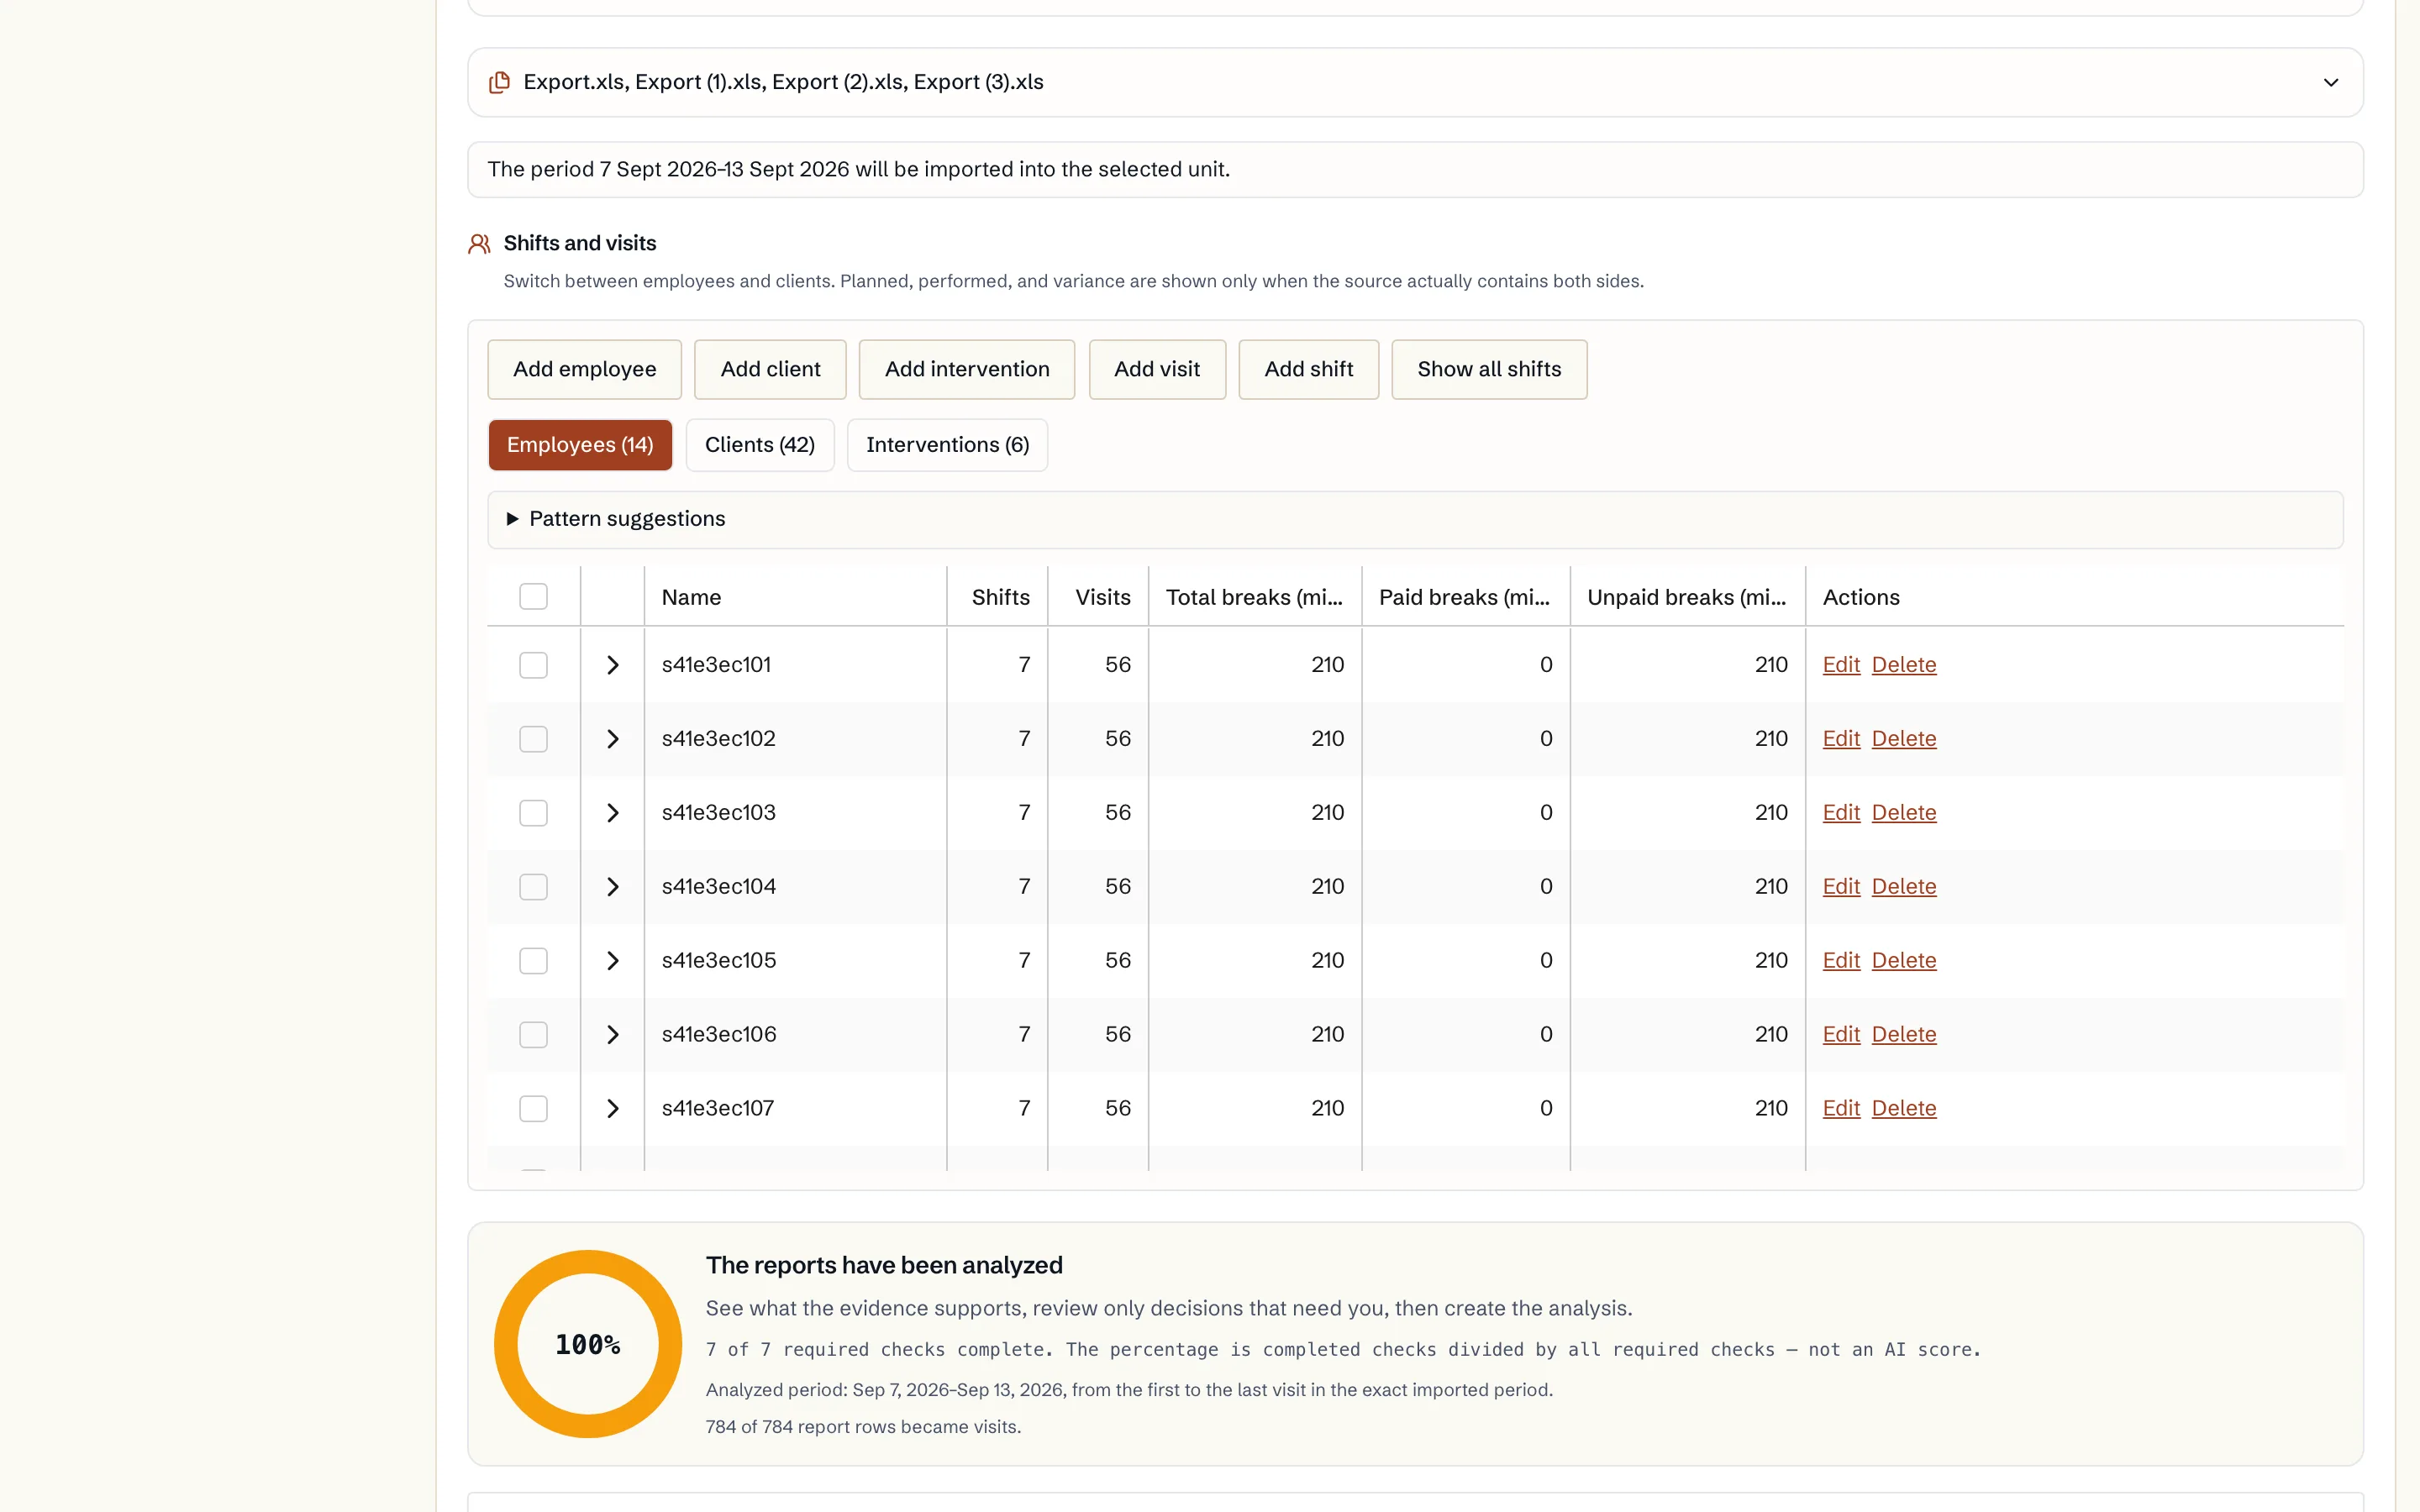Image resolution: width=2420 pixels, height=1512 pixels.
Task: Click the Add shift button
Action: coord(1308,369)
